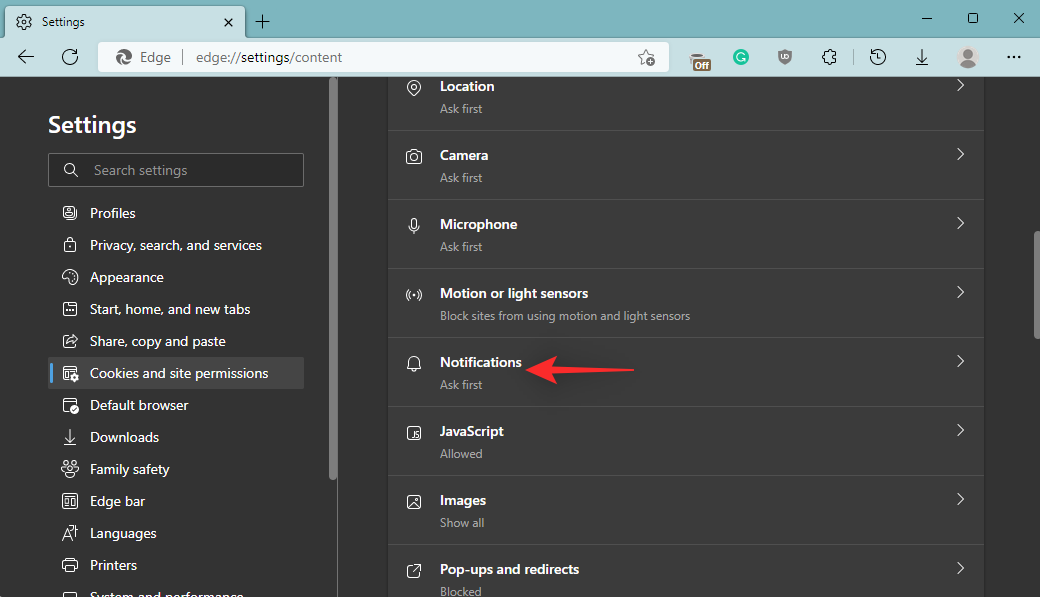Refresh the current page
The width and height of the screenshot is (1040, 597).
[70, 58]
